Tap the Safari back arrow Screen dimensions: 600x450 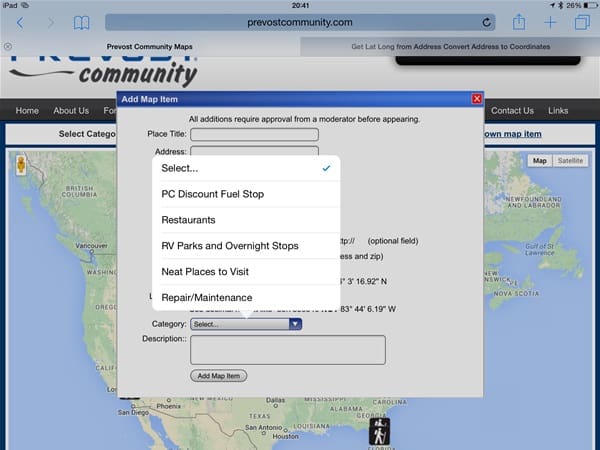[x=20, y=23]
